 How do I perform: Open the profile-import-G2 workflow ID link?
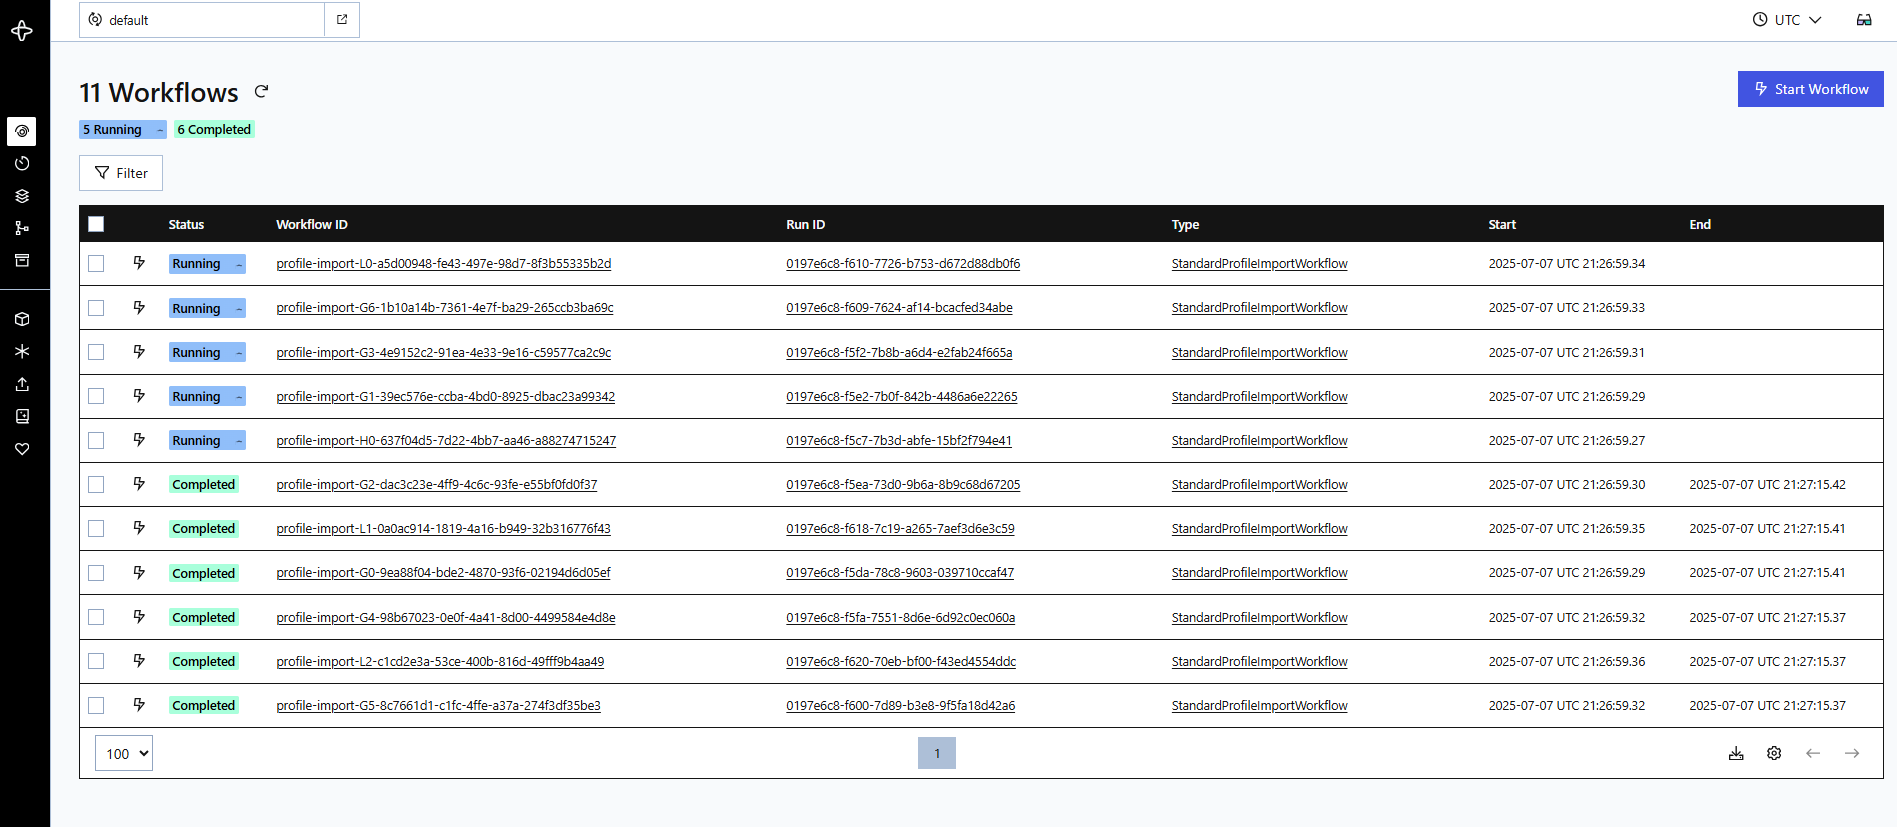[x=436, y=485]
